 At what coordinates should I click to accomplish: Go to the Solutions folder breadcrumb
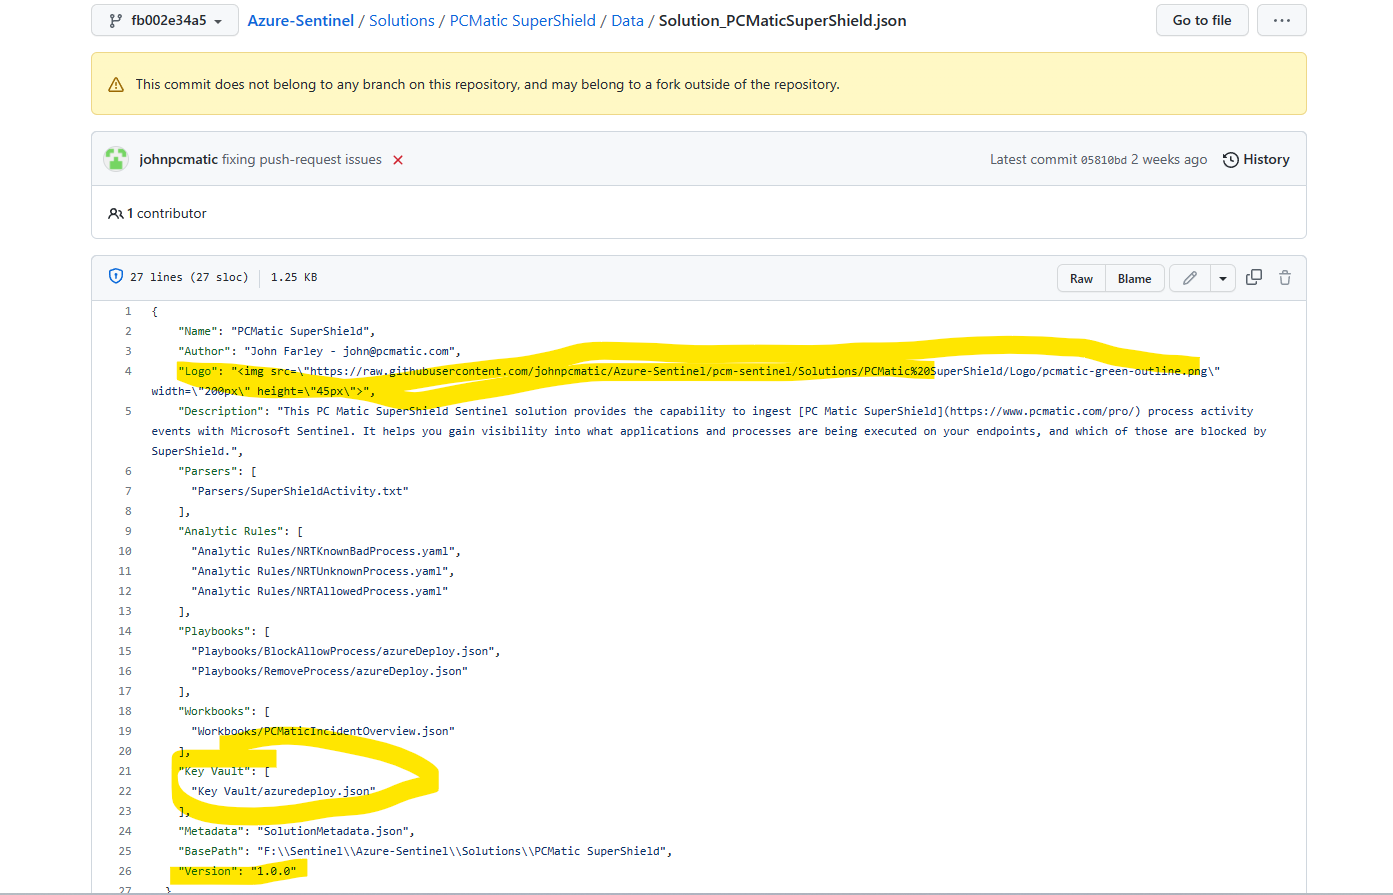point(402,20)
